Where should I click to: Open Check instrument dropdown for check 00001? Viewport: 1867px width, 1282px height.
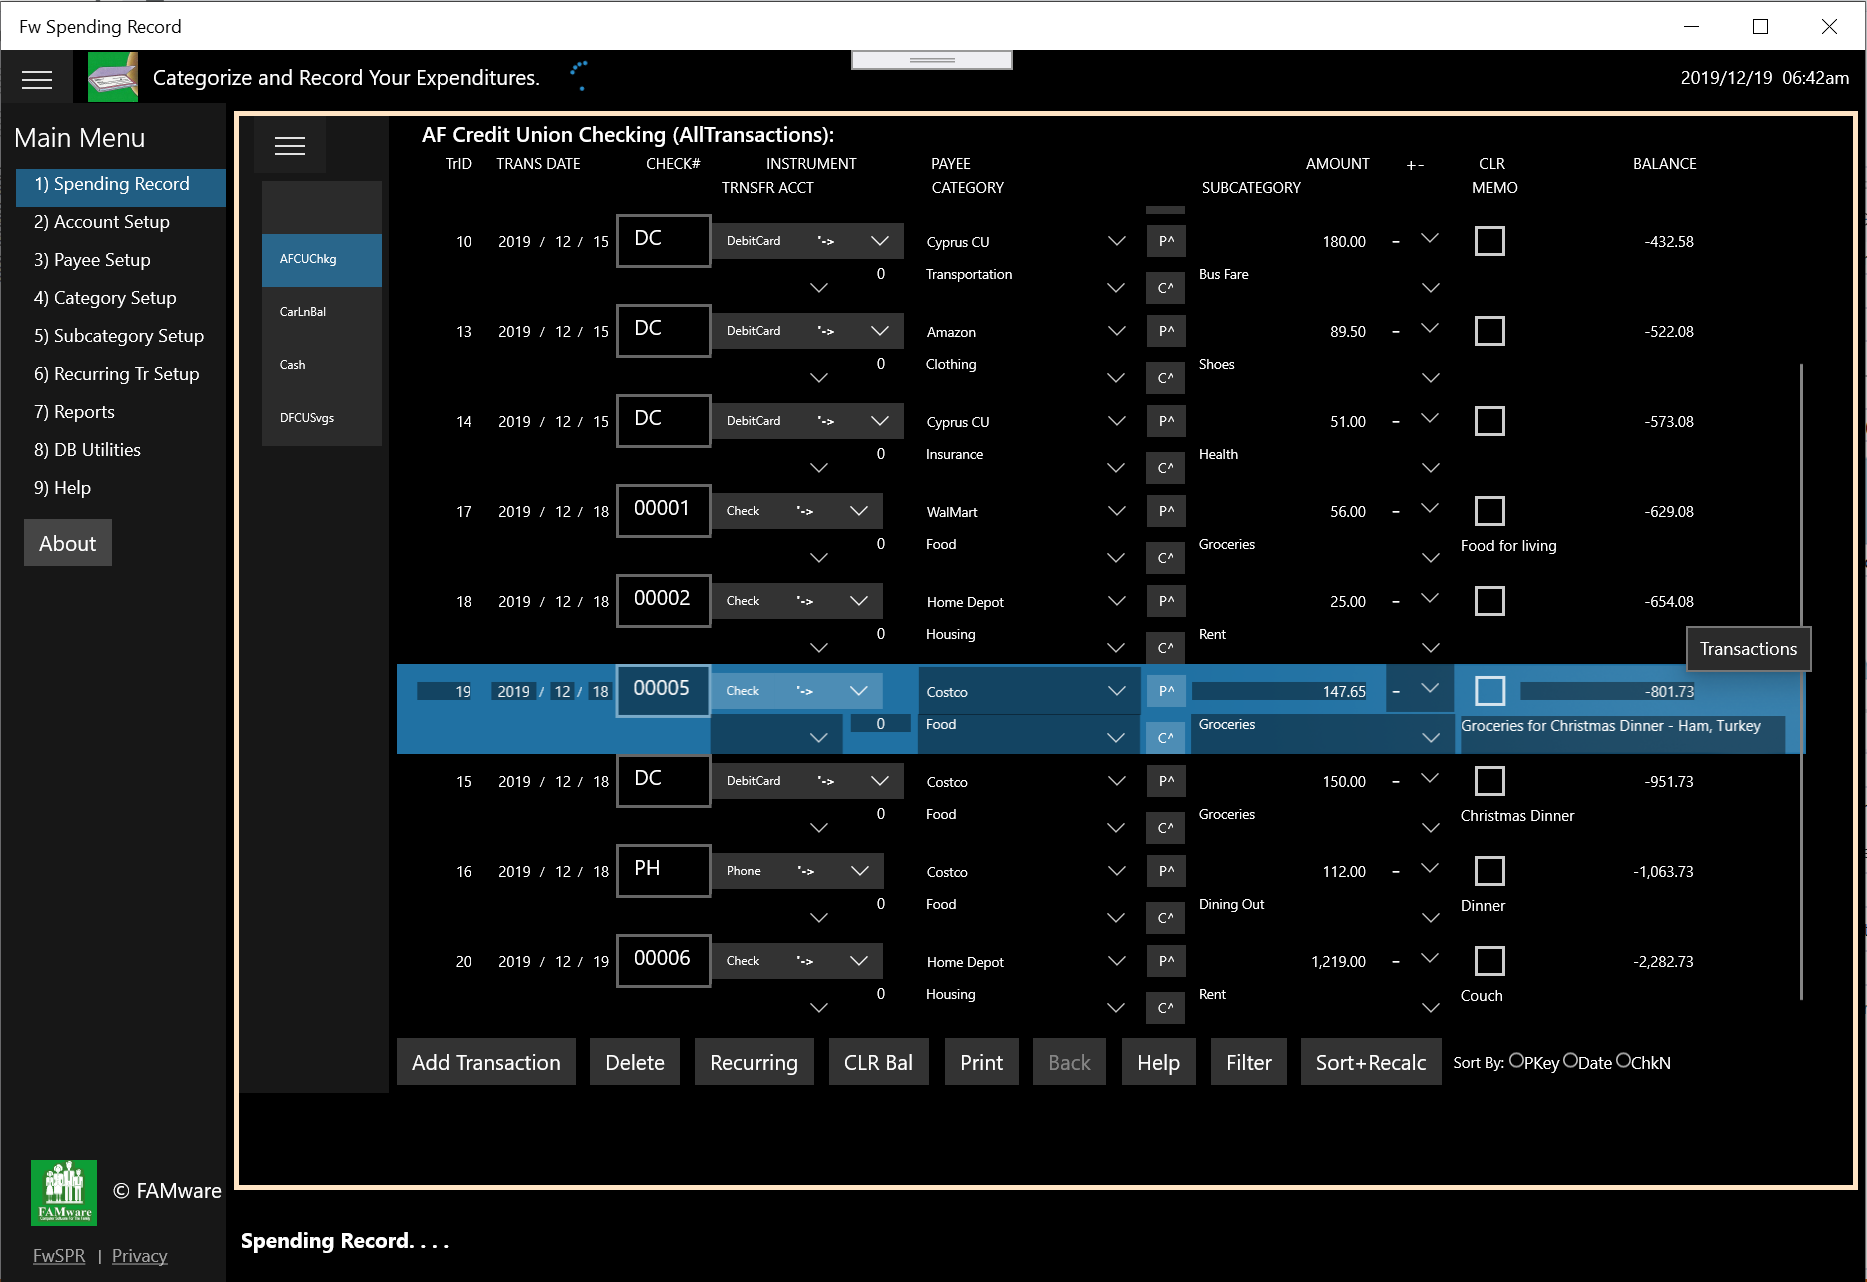pos(859,511)
